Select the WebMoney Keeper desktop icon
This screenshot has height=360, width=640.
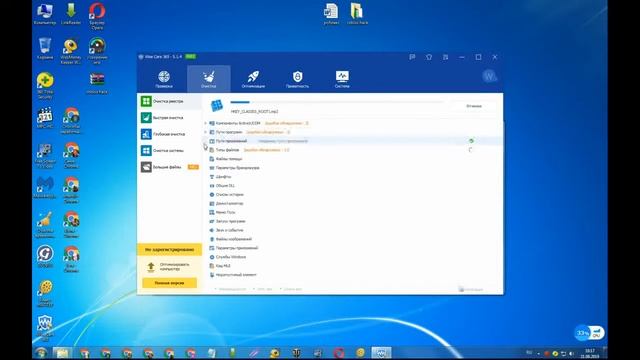tap(71, 51)
